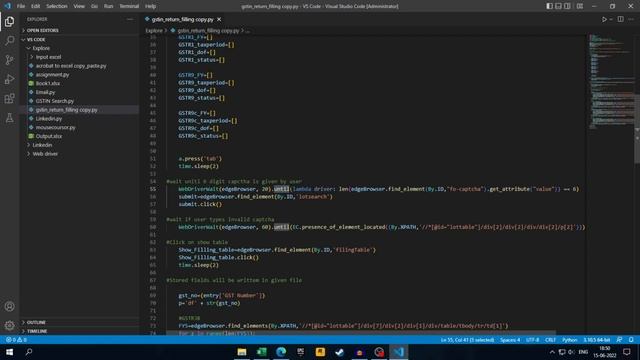Click the Customize Layout icon in title bar
This screenshot has height=360, width=640.
(x=580, y=6)
